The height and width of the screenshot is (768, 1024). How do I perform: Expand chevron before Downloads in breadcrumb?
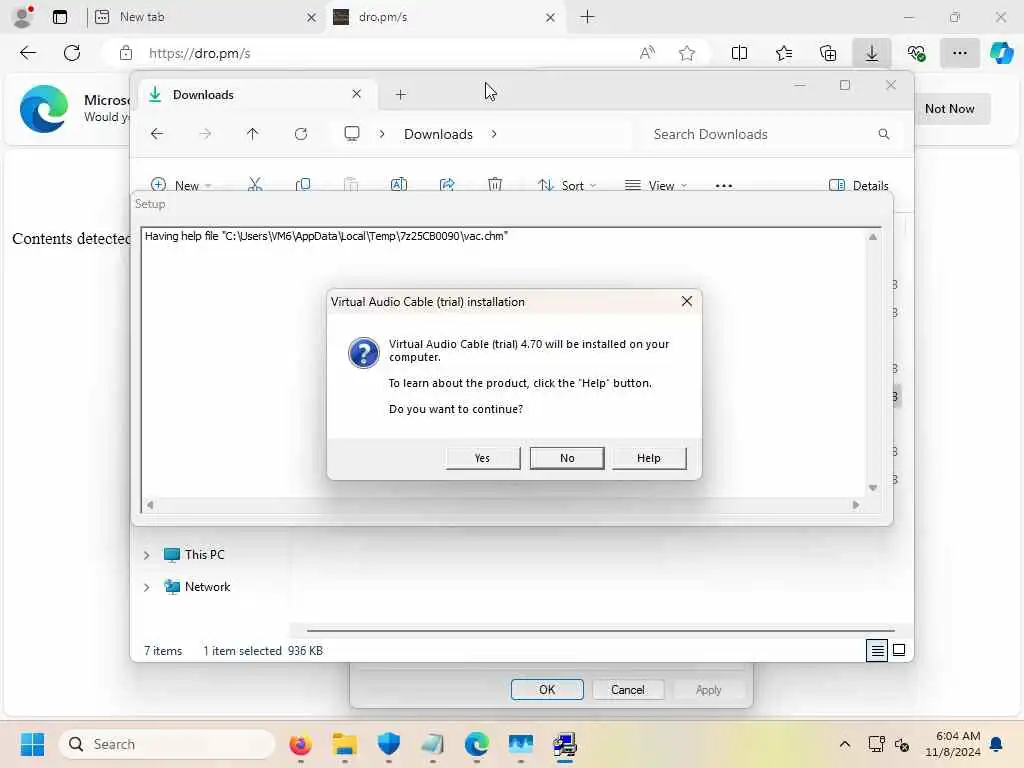382,134
